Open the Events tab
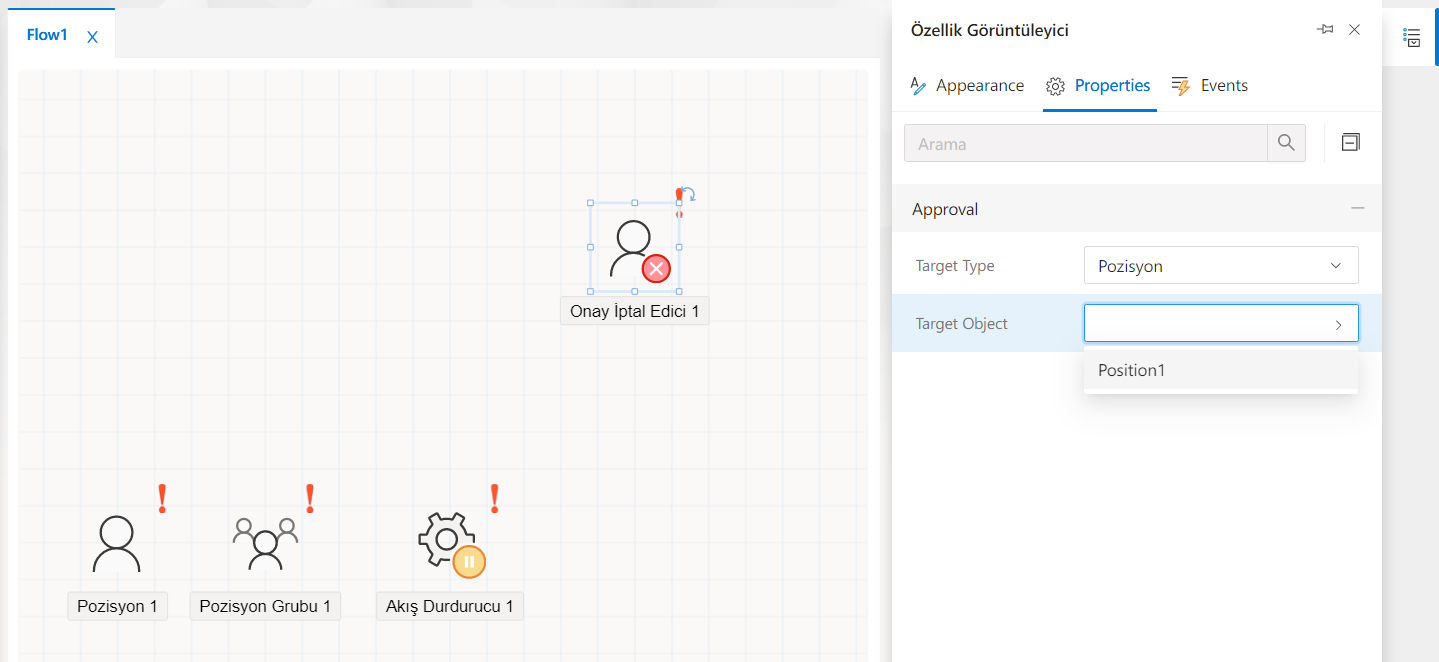 [x=1210, y=86]
